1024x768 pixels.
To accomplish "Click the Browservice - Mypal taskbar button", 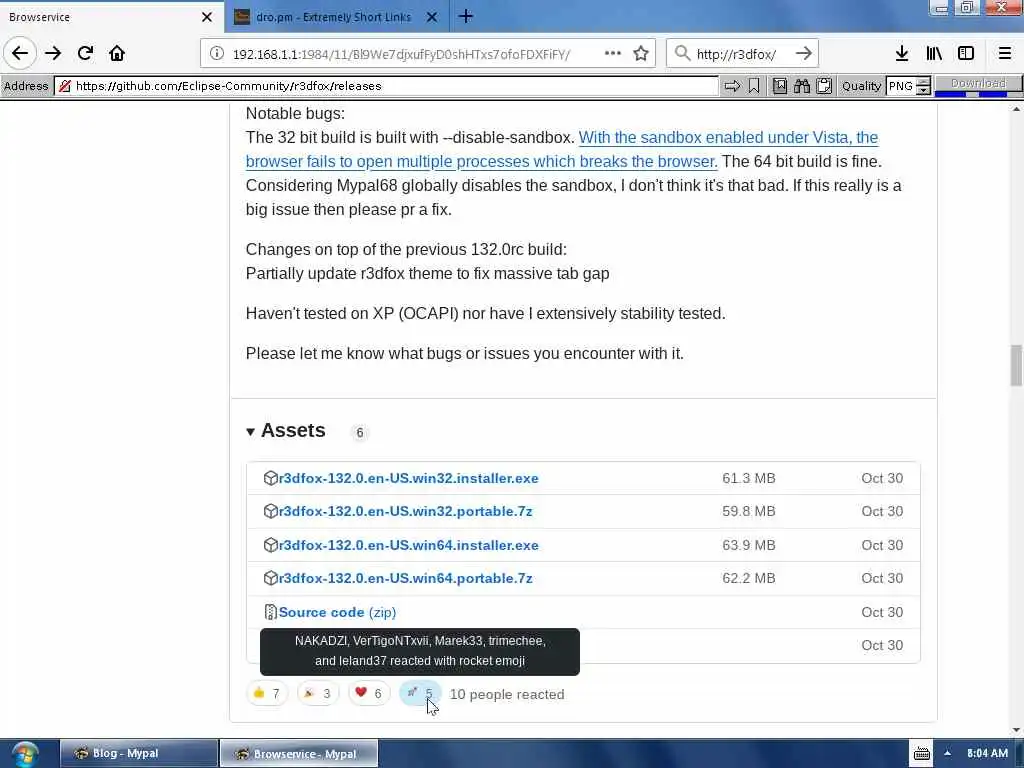I will (298, 754).
